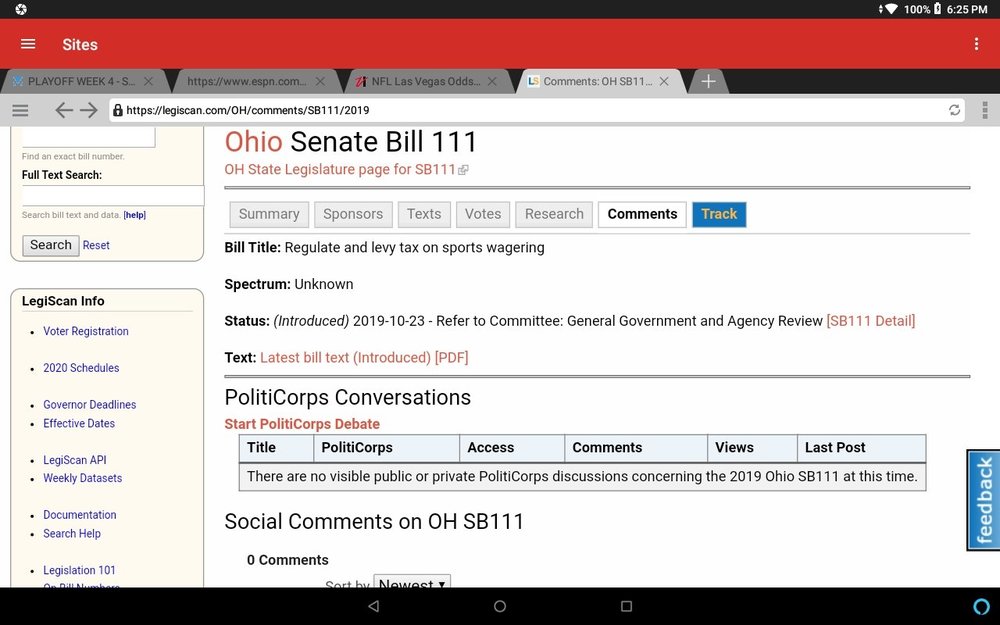Open the search help link
This screenshot has width=1000, height=625.
[x=72, y=534]
